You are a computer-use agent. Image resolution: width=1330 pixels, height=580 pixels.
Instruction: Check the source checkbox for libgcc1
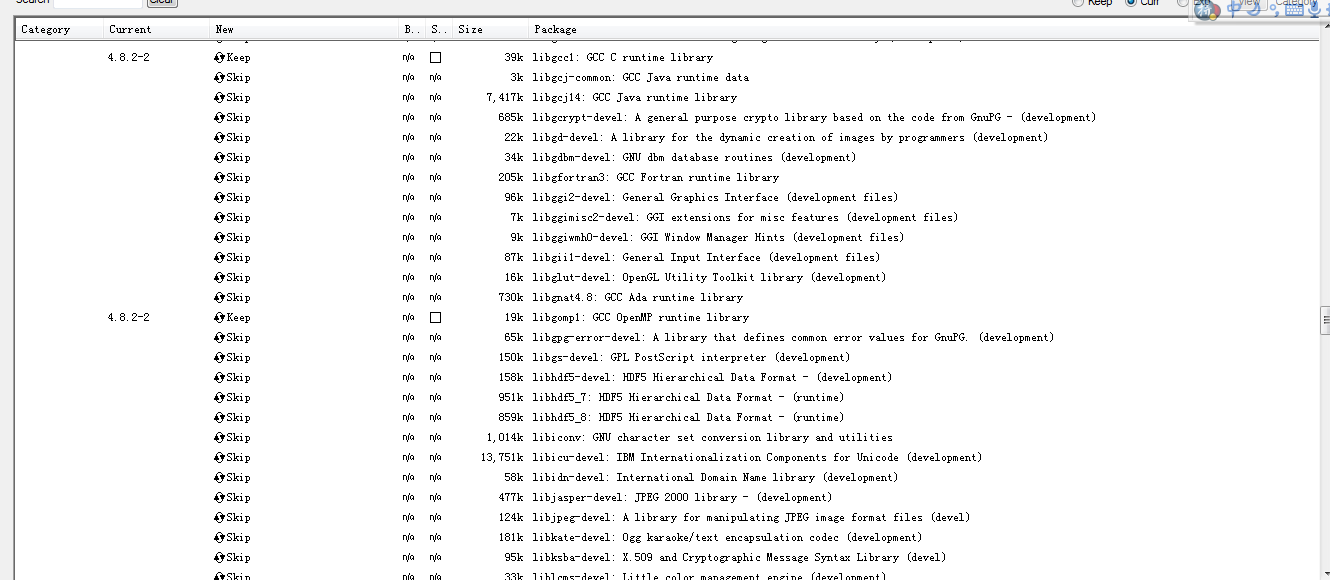(x=436, y=58)
